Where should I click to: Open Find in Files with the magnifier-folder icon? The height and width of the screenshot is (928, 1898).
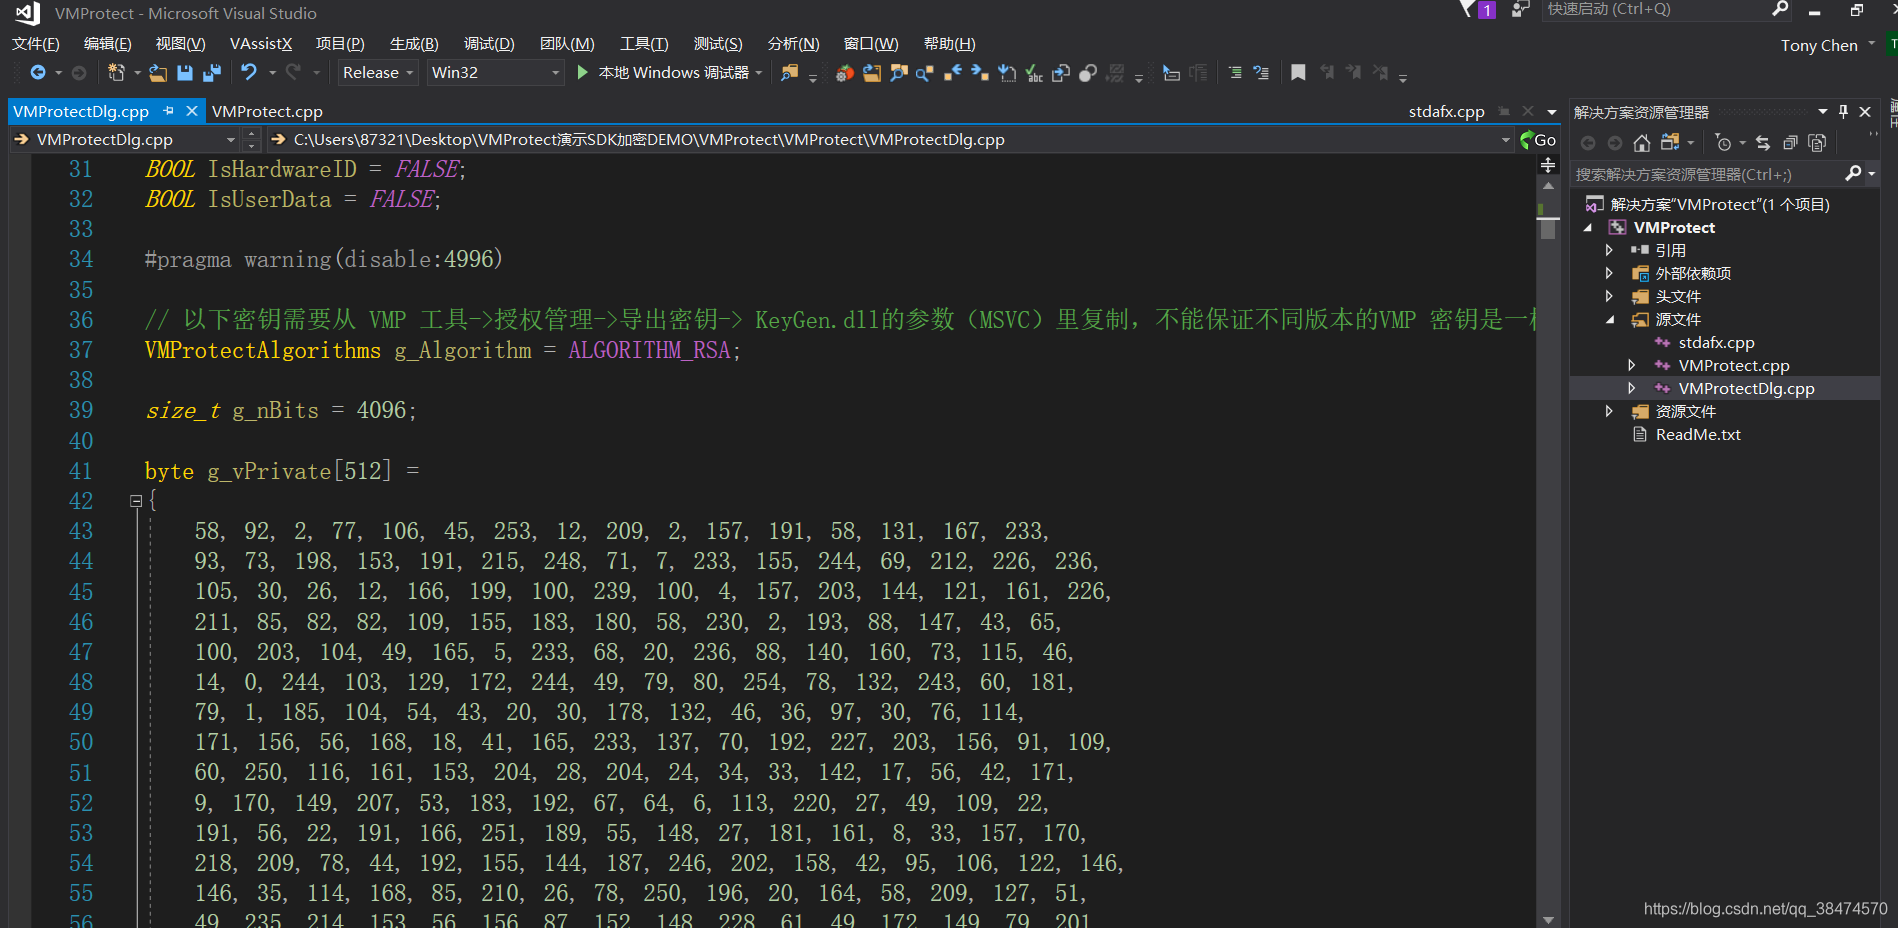tap(790, 72)
